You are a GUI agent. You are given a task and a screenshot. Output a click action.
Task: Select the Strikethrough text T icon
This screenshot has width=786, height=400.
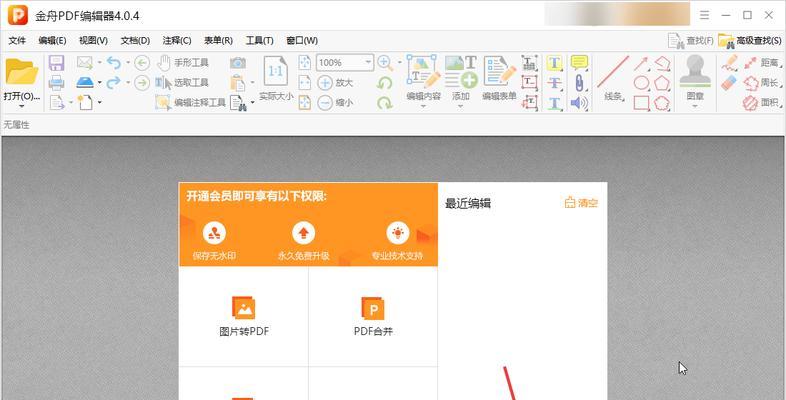click(x=554, y=83)
